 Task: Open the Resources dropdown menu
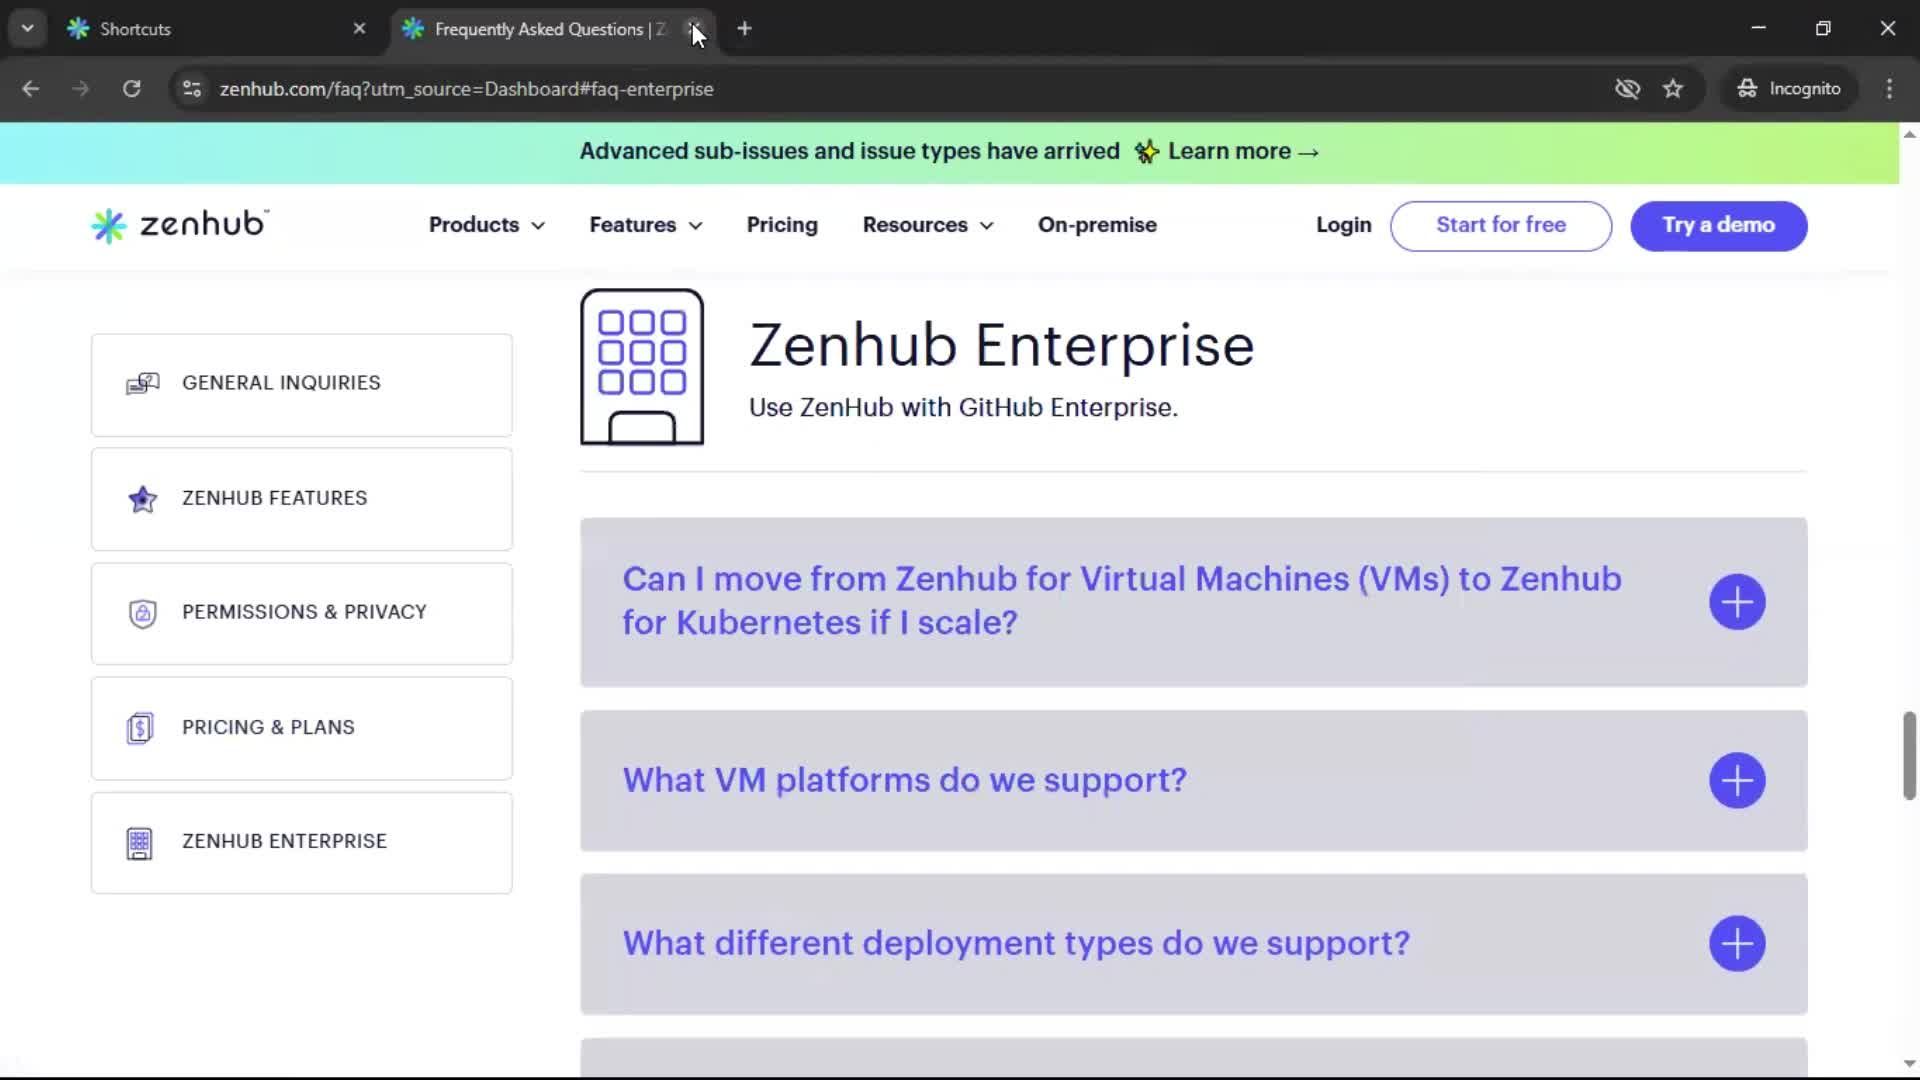927,225
